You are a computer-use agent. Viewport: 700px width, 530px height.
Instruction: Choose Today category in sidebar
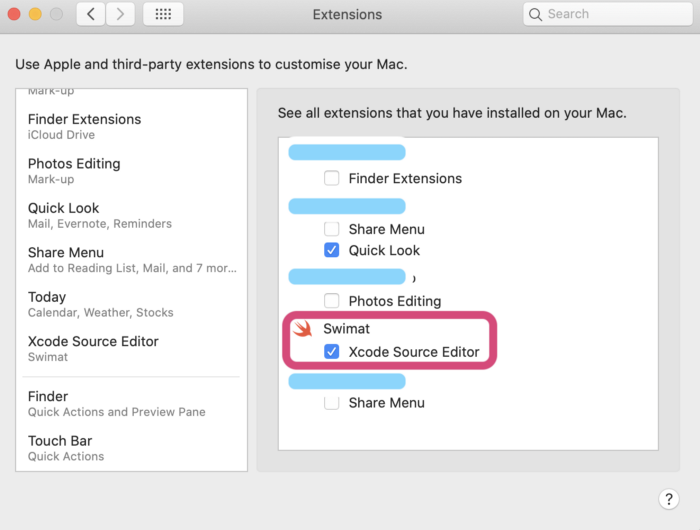coord(48,304)
